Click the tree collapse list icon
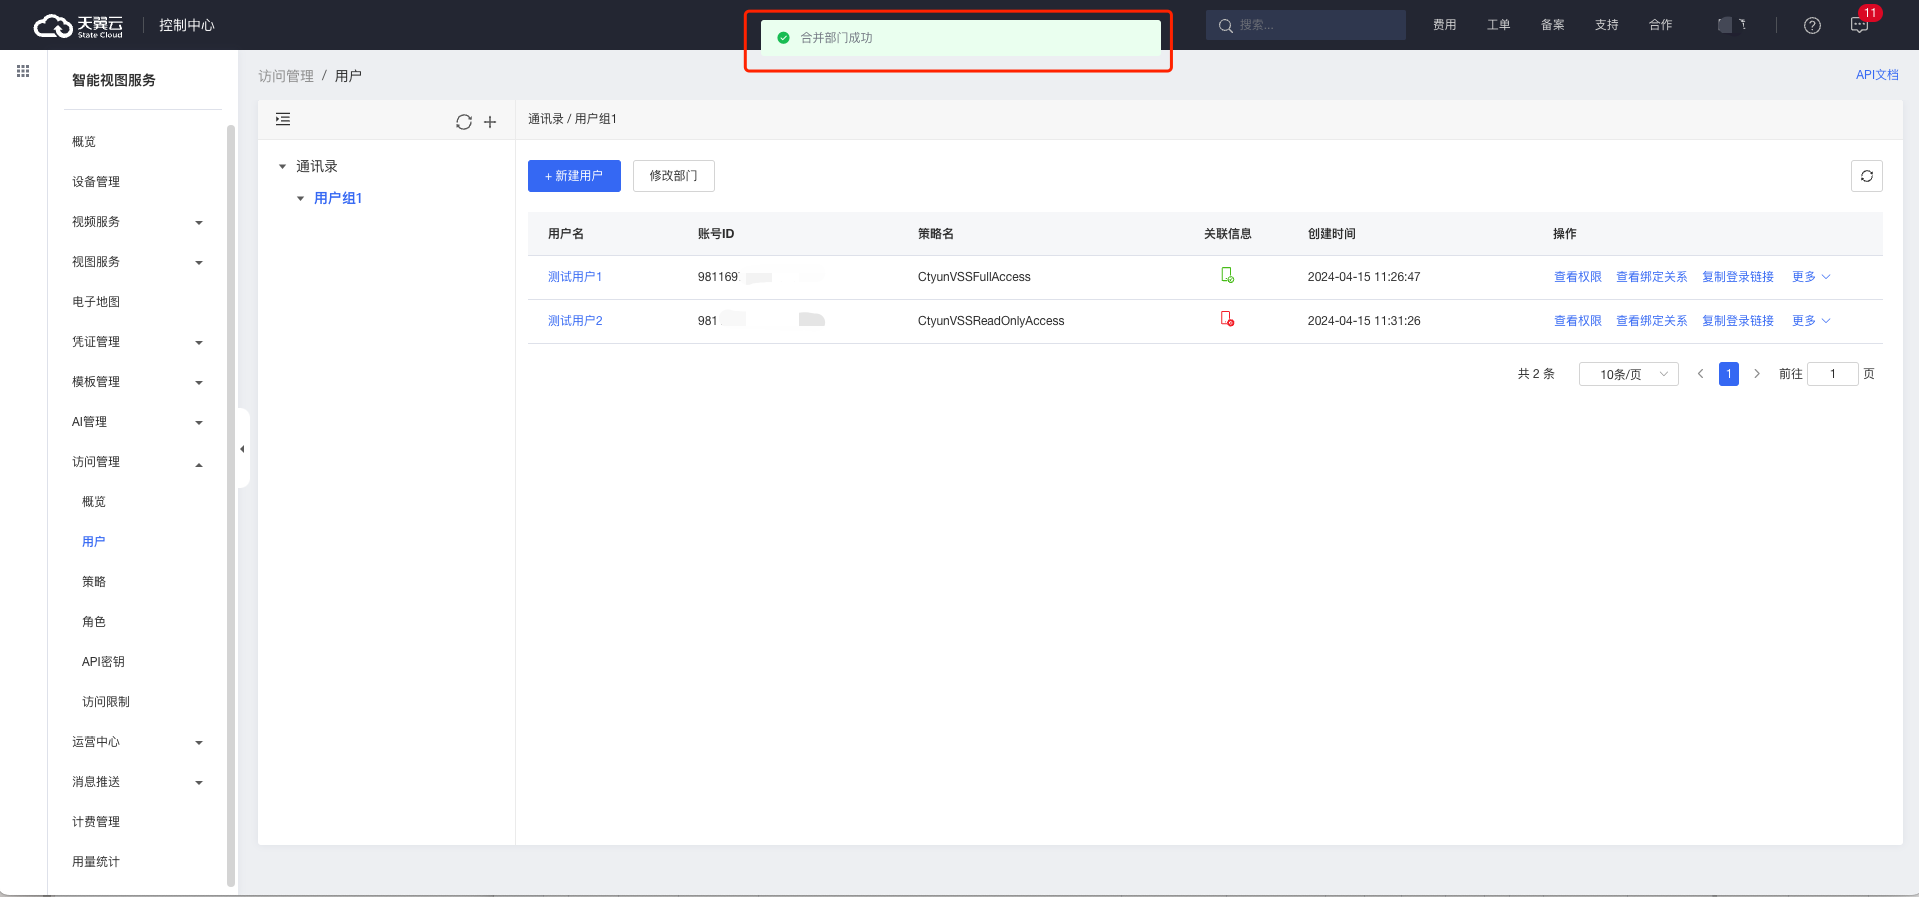Viewport: 1919px width, 897px height. click(x=283, y=119)
